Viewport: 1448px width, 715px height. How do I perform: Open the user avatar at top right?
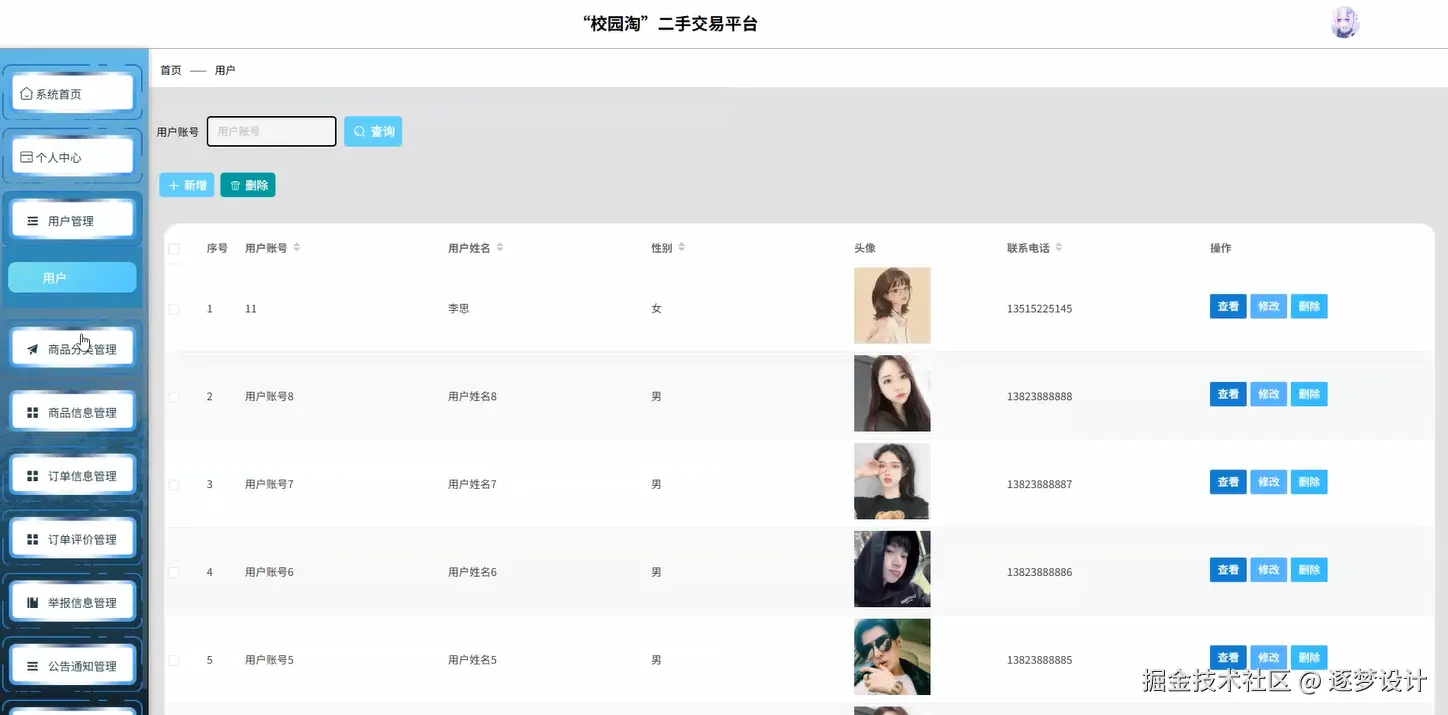(x=1345, y=23)
